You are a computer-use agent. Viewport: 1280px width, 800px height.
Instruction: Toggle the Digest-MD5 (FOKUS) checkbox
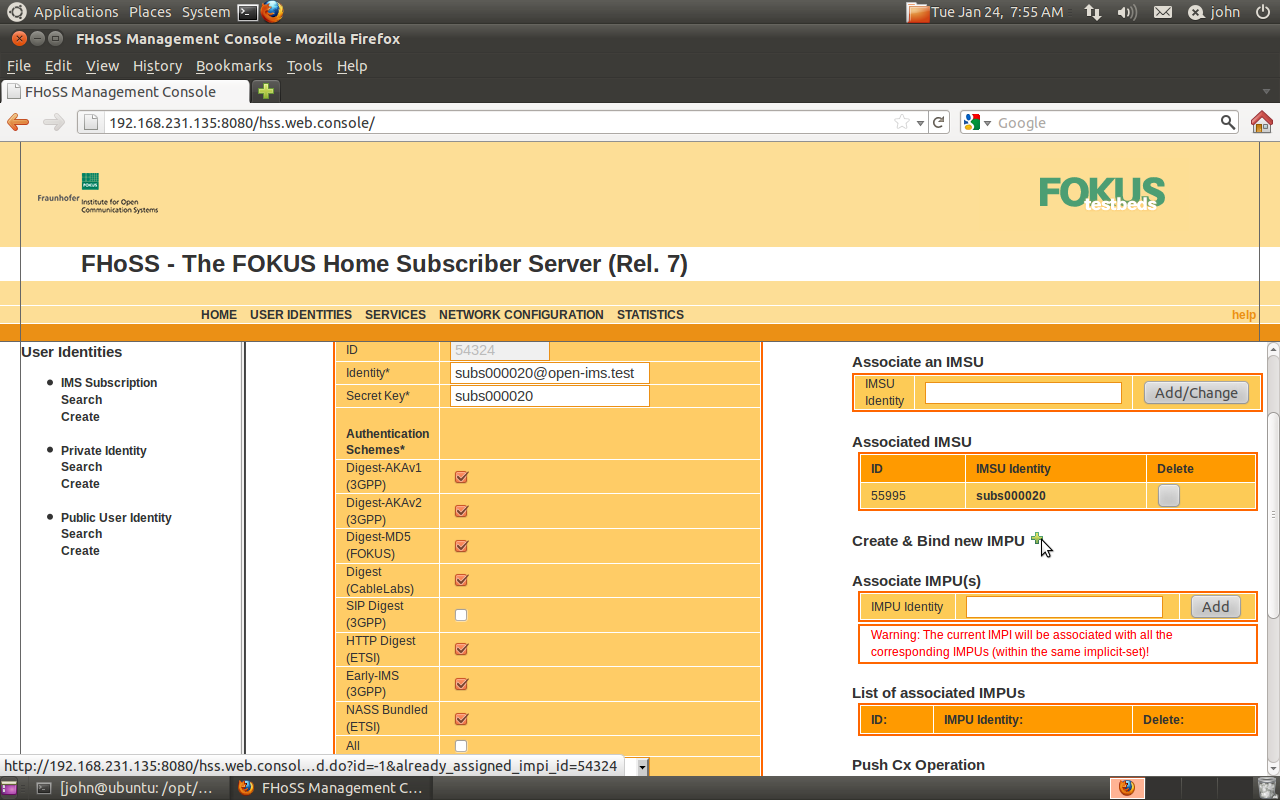pyautogui.click(x=461, y=546)
